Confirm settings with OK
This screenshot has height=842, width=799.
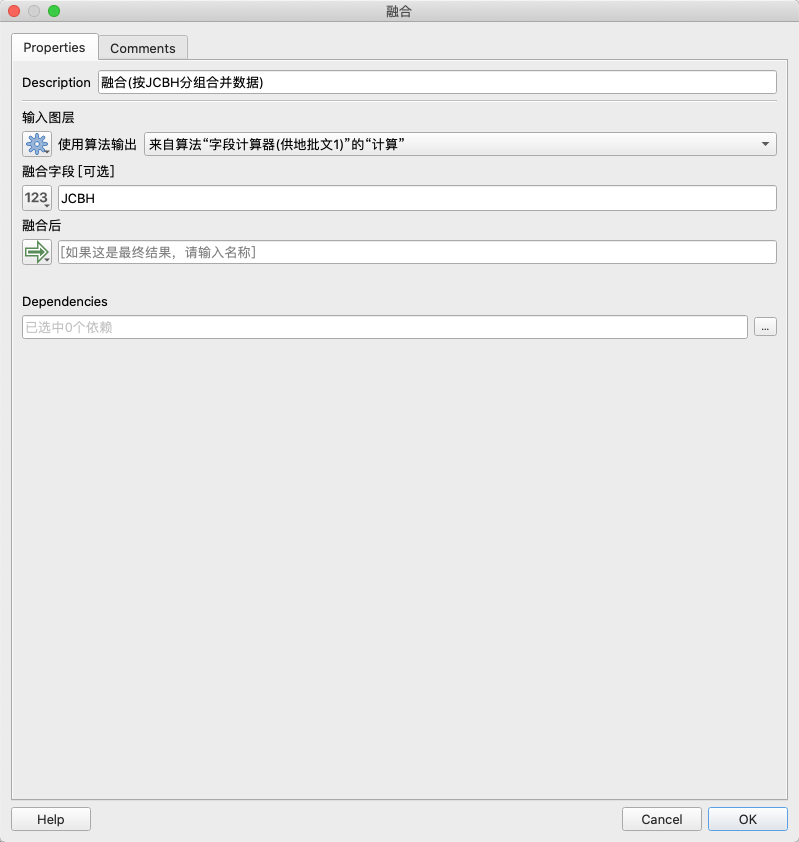click(747, 819)
